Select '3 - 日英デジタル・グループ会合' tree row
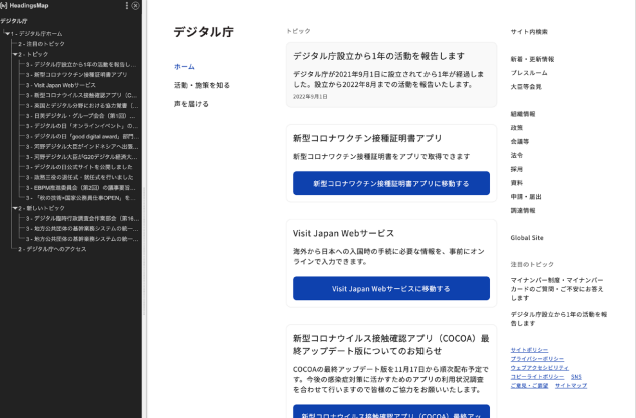636x418 pixels. [x=81, y=116]
